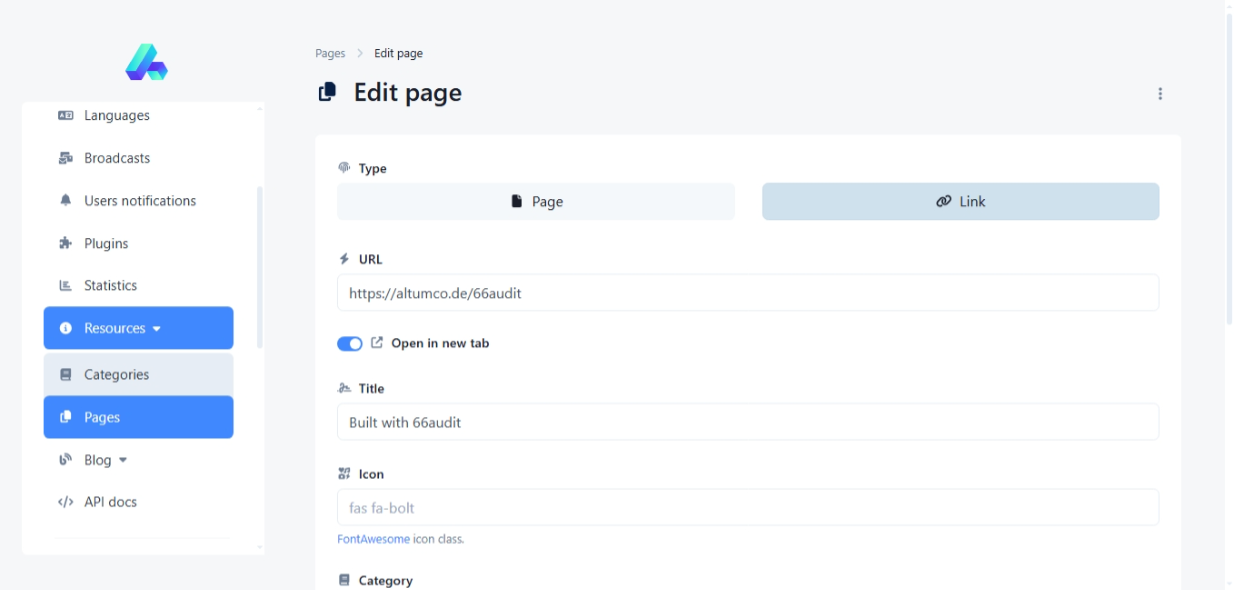Open Users notifications in the sidebar
This screenshot has height=590, width=1234.
[139, 201]
